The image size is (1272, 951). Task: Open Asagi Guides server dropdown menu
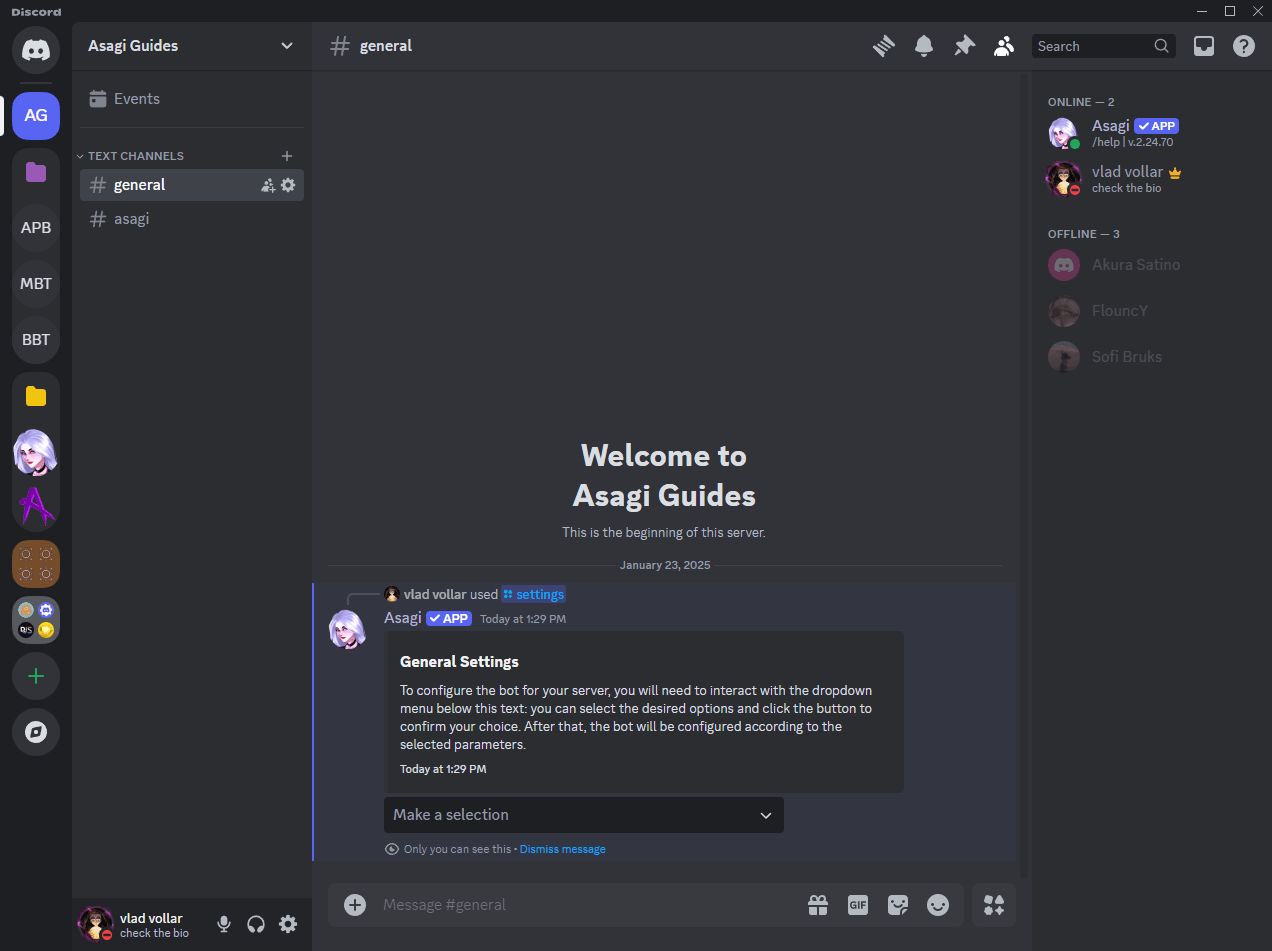[x=191, y=46]
